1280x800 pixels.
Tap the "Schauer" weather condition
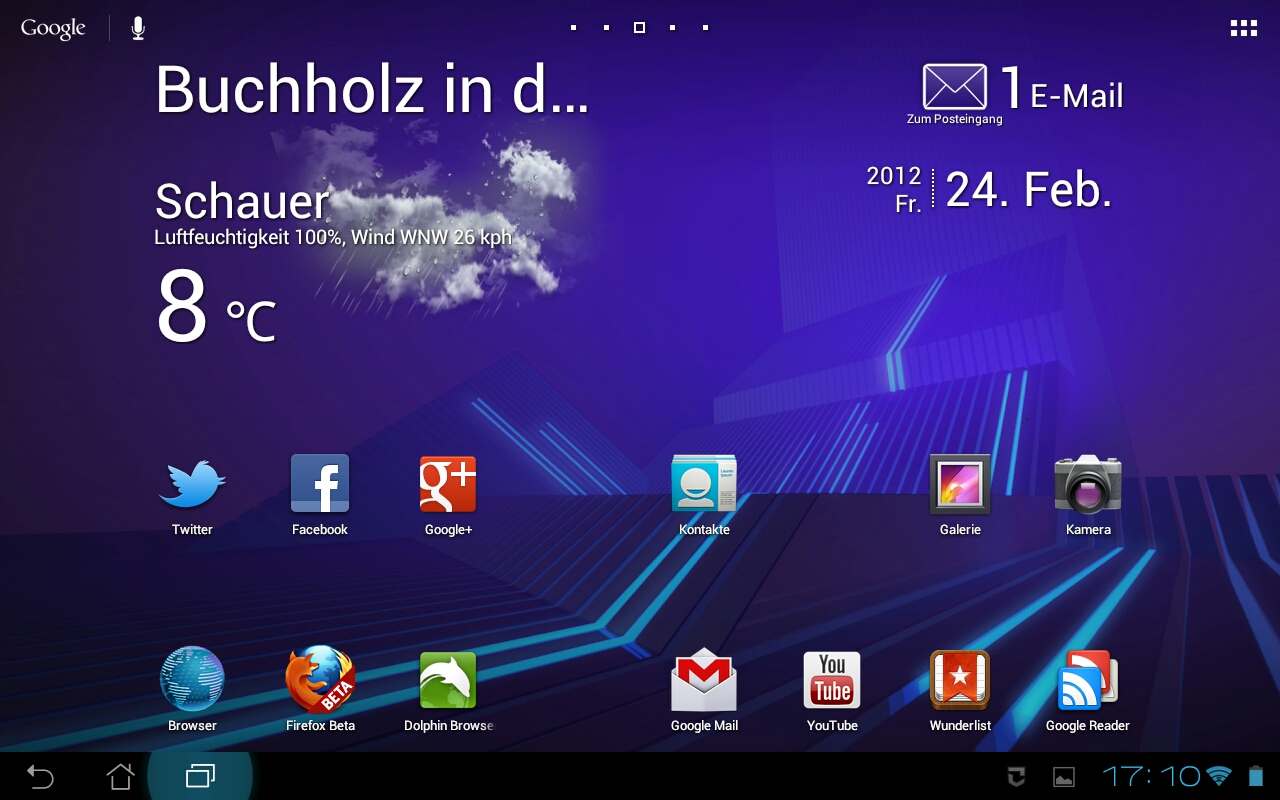click(242, 203)
